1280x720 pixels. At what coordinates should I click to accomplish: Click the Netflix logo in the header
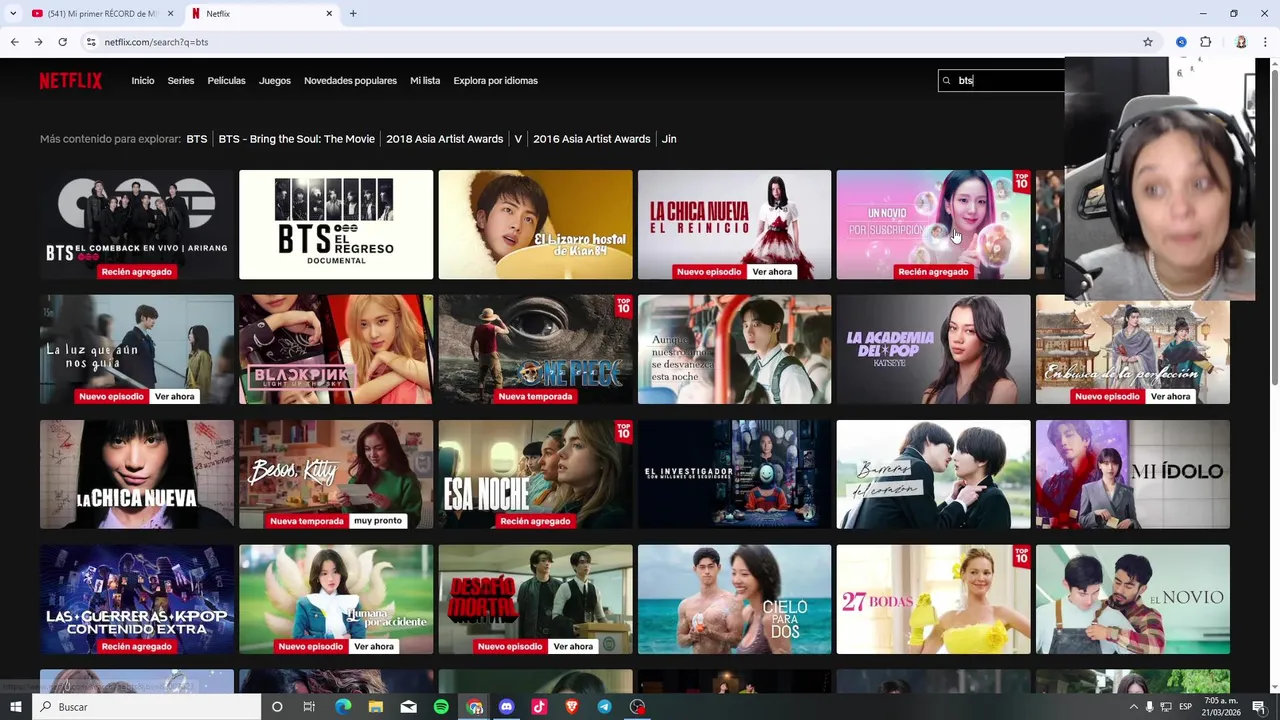pyautogui.click(x=71, y=81)
